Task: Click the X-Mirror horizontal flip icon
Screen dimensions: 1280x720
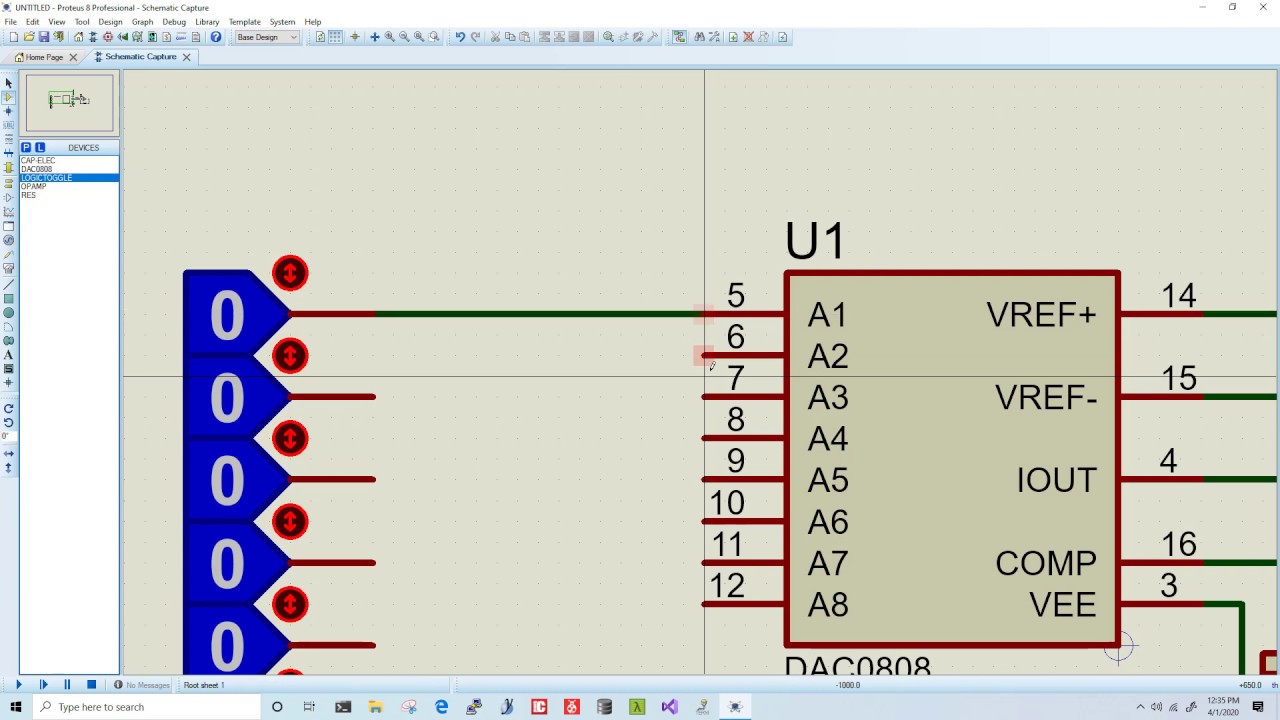Action: pyautogui.click(x=9, y=454)
